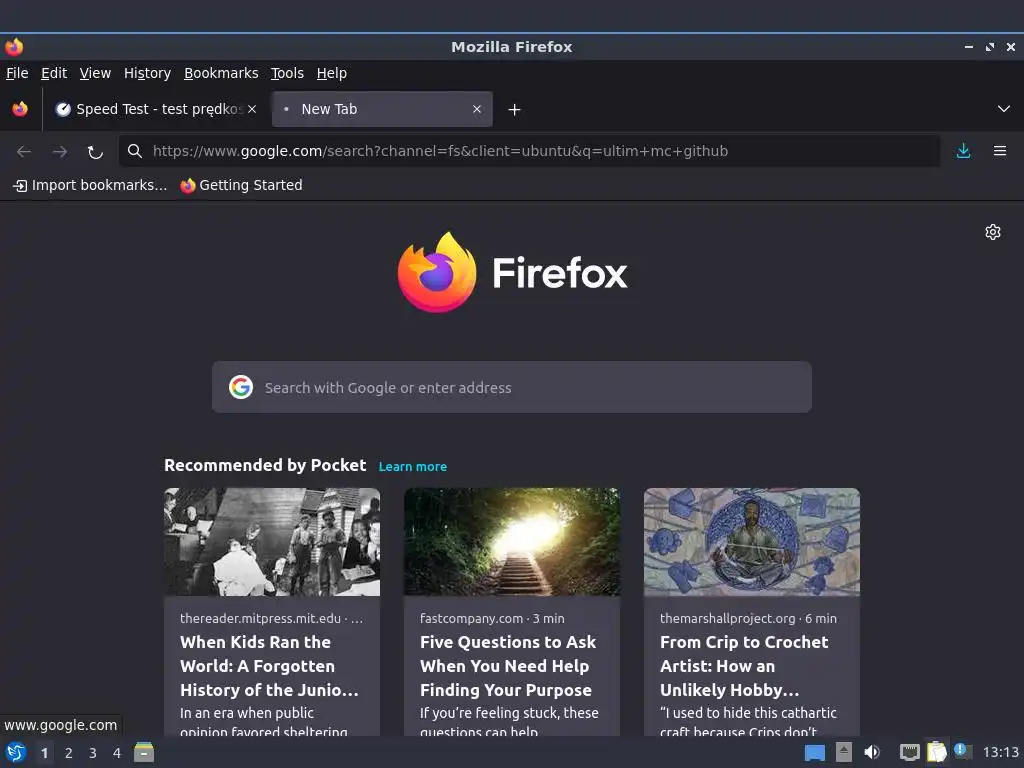Click Search with Google input box

(512, 387)
